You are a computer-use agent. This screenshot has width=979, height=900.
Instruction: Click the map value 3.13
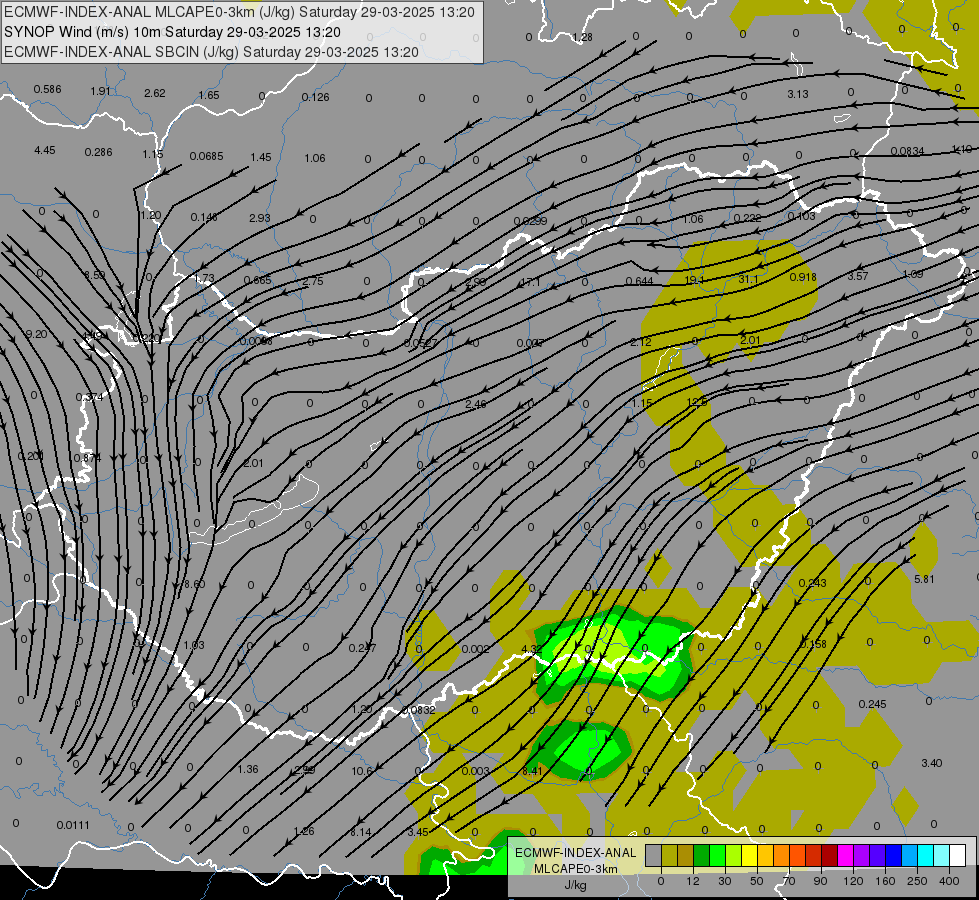point(797,94)
